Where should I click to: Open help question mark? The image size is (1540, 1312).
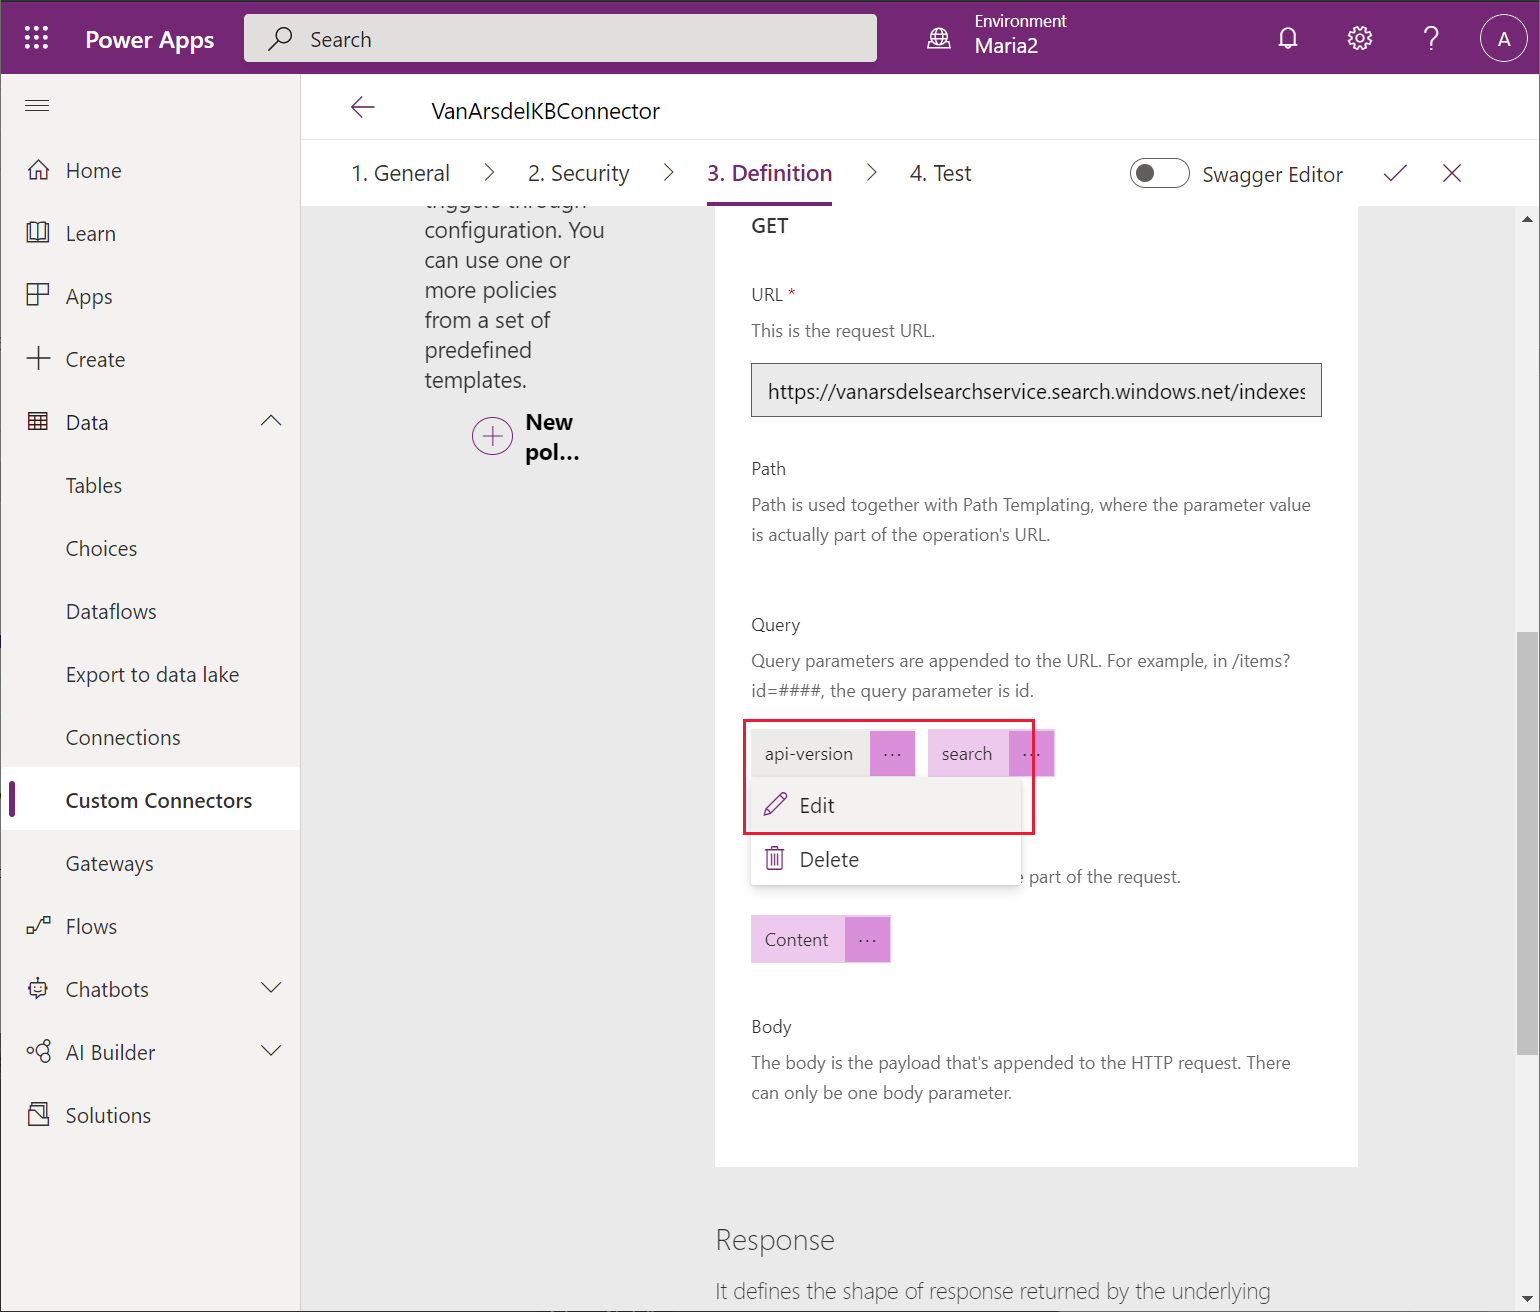(1431, 38)
